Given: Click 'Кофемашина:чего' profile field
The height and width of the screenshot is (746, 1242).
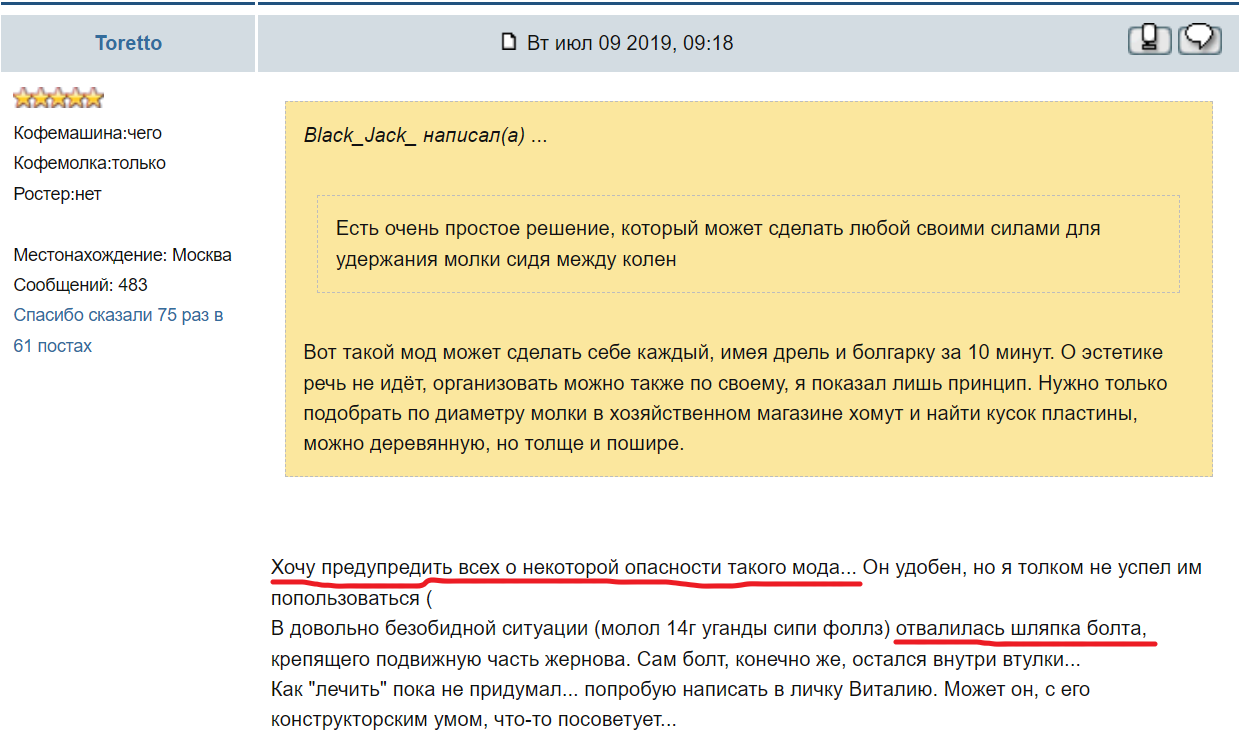Looking at the screenshot, I should [88, 133].
